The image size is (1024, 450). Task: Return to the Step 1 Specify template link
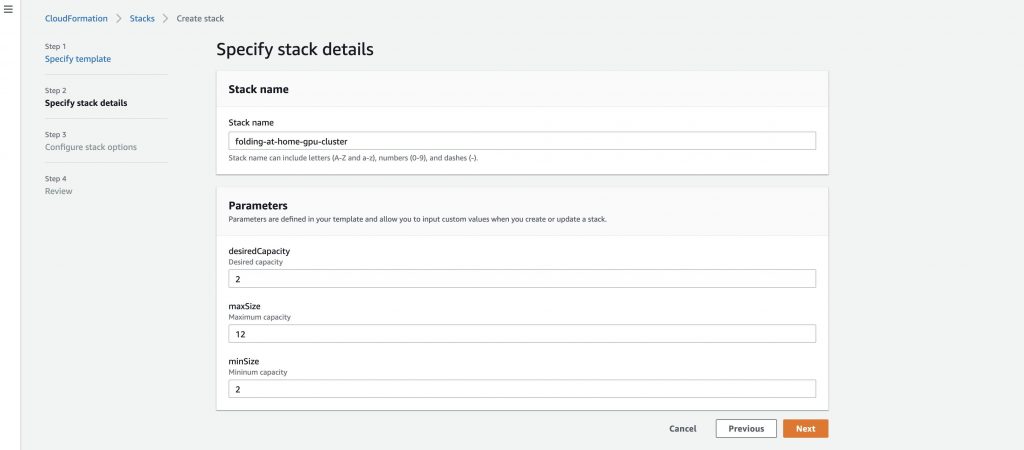click(x=78, y=59)
